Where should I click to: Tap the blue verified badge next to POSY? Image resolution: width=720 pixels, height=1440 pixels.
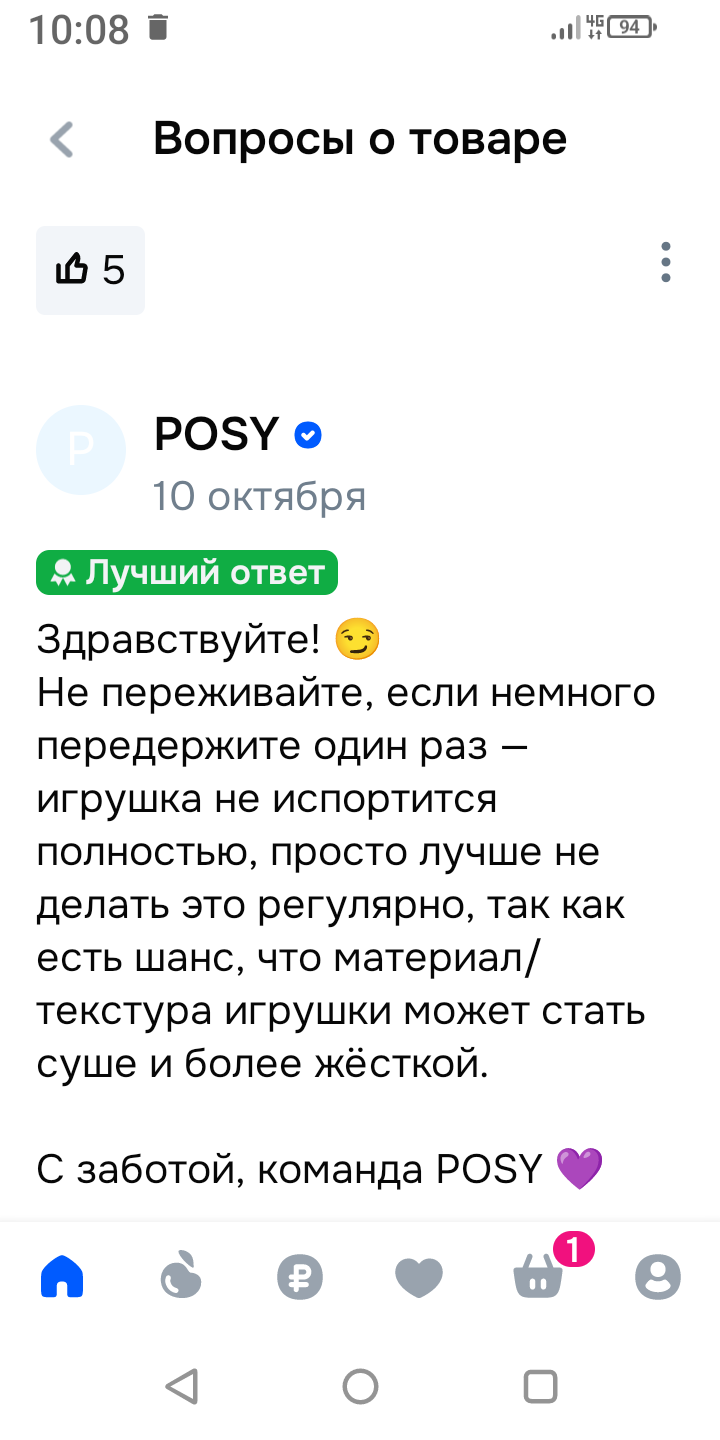pyautogui.click(x=308, y=436)
